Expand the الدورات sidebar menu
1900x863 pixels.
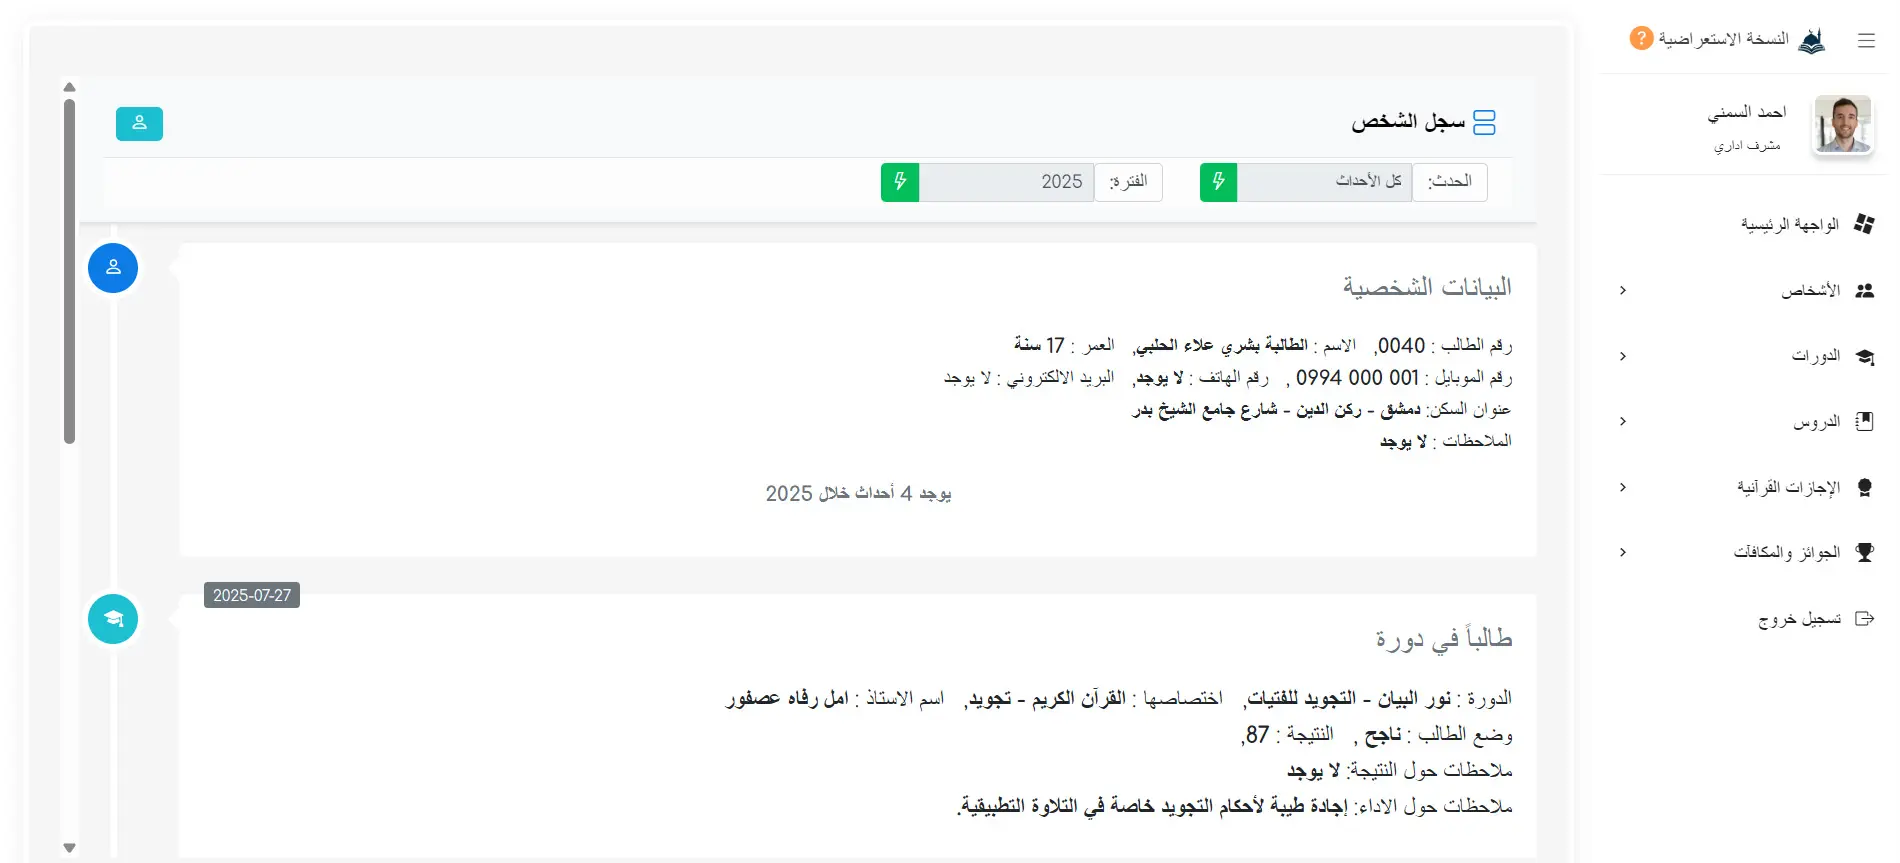tap(1814, 356)
